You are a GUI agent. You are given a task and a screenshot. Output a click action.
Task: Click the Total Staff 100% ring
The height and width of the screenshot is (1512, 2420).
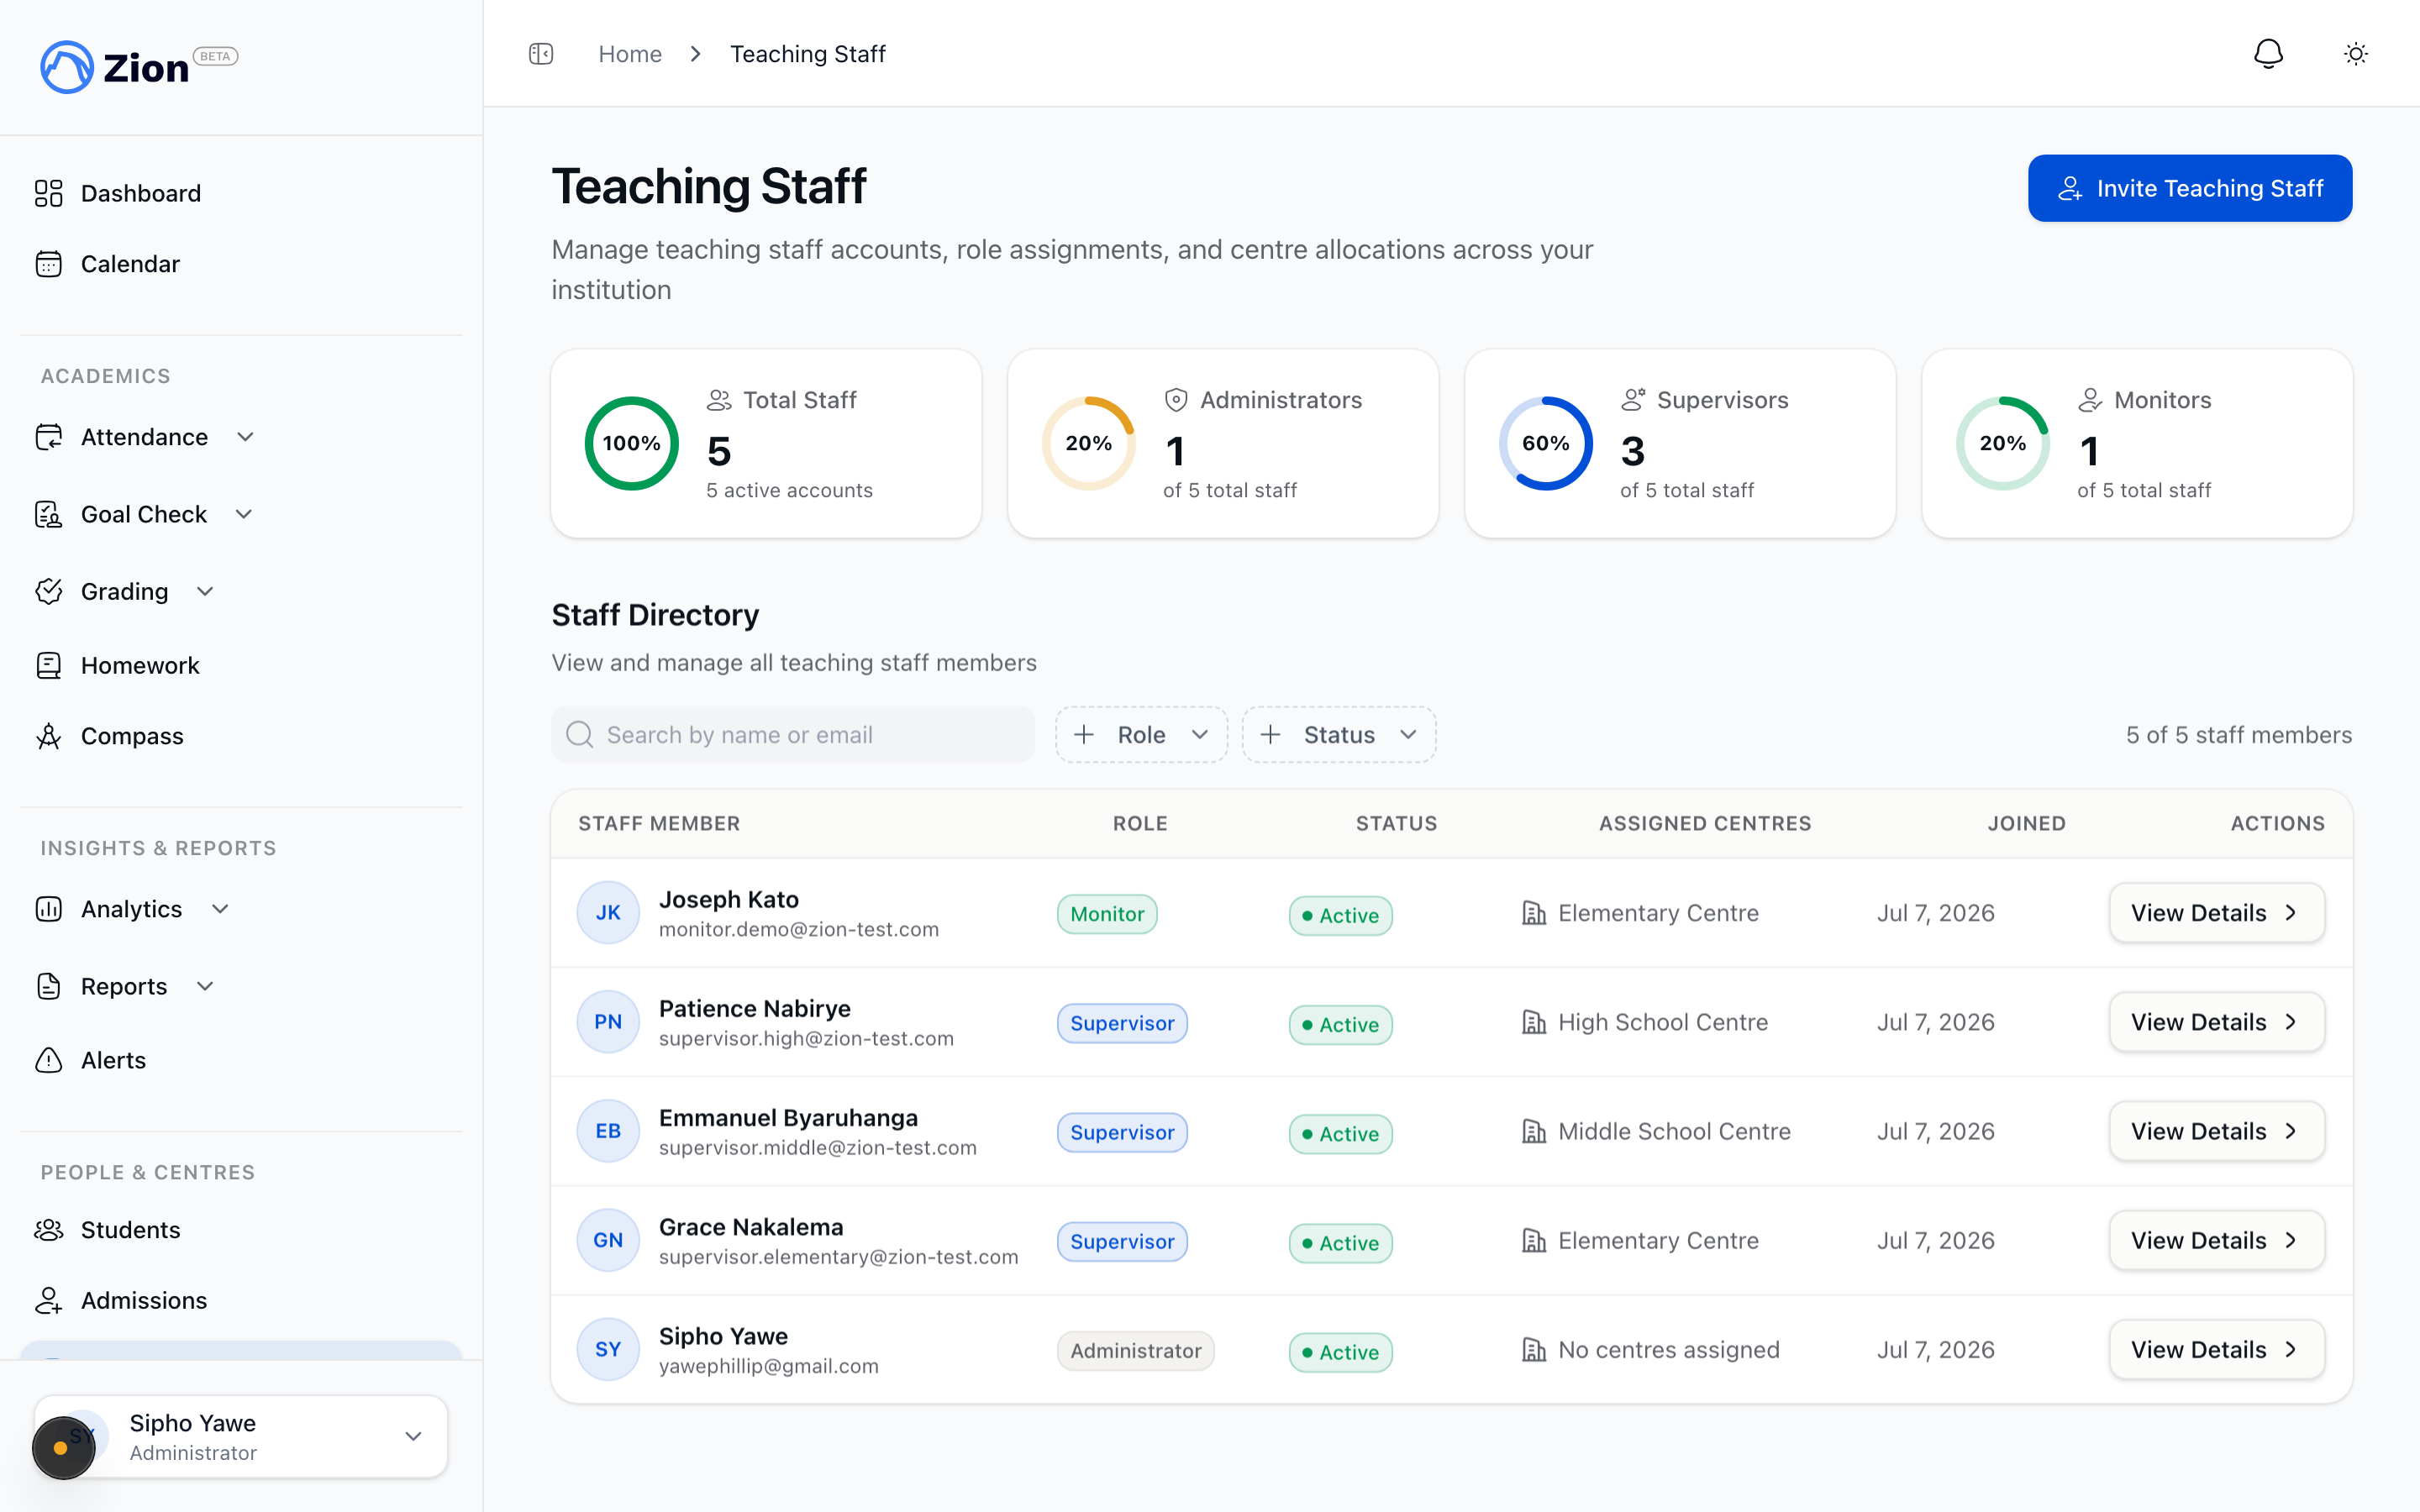pos(631,443)
